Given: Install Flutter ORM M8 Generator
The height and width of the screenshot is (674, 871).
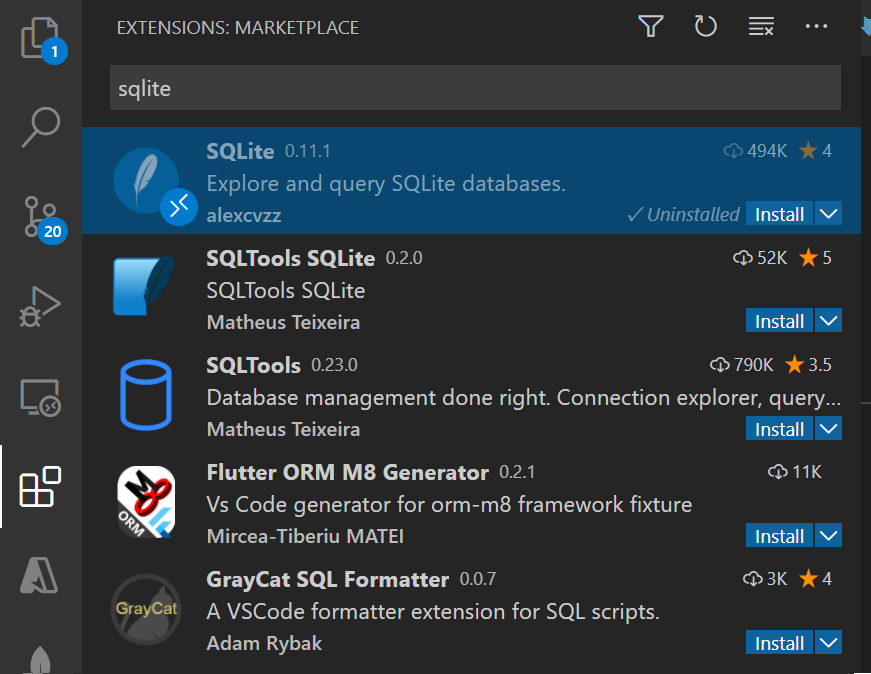Looking at the screenshot, I should coord(779,536).
